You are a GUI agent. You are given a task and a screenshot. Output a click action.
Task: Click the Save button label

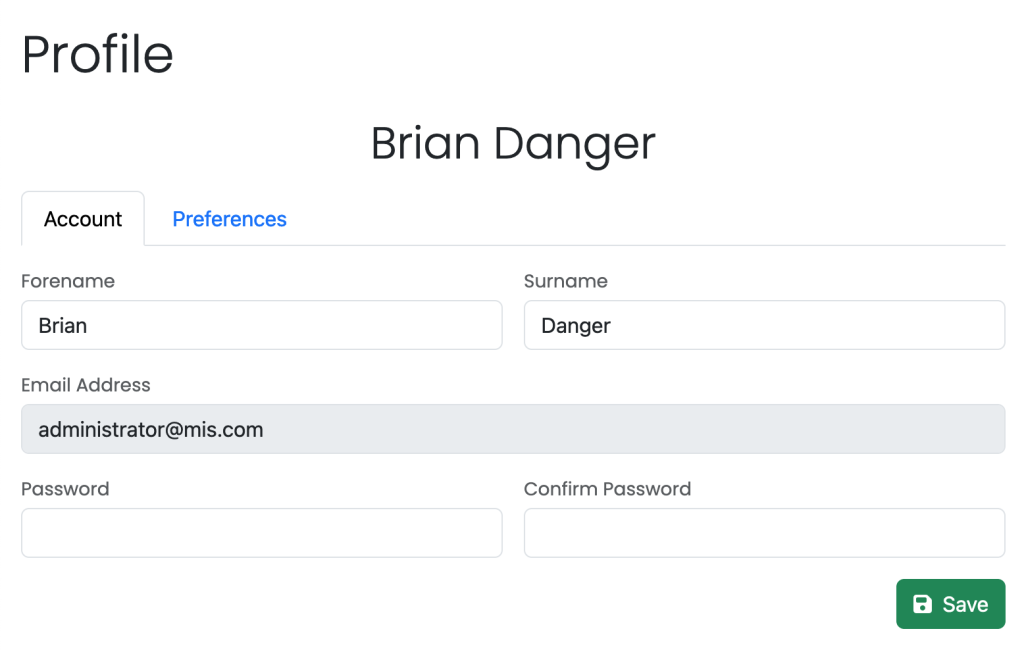[x=965, y=604]
